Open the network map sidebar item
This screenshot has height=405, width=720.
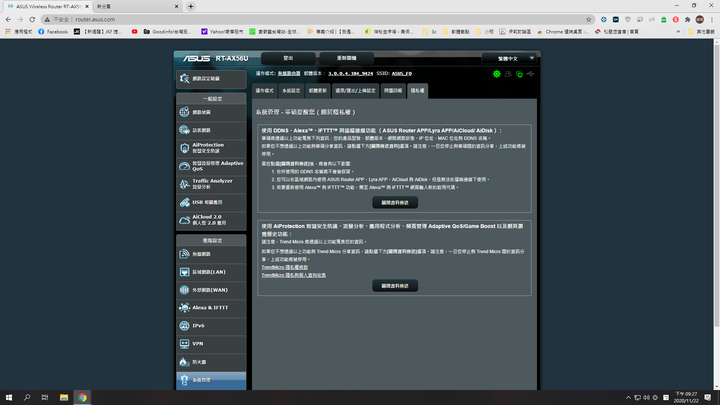click(211, 112)
